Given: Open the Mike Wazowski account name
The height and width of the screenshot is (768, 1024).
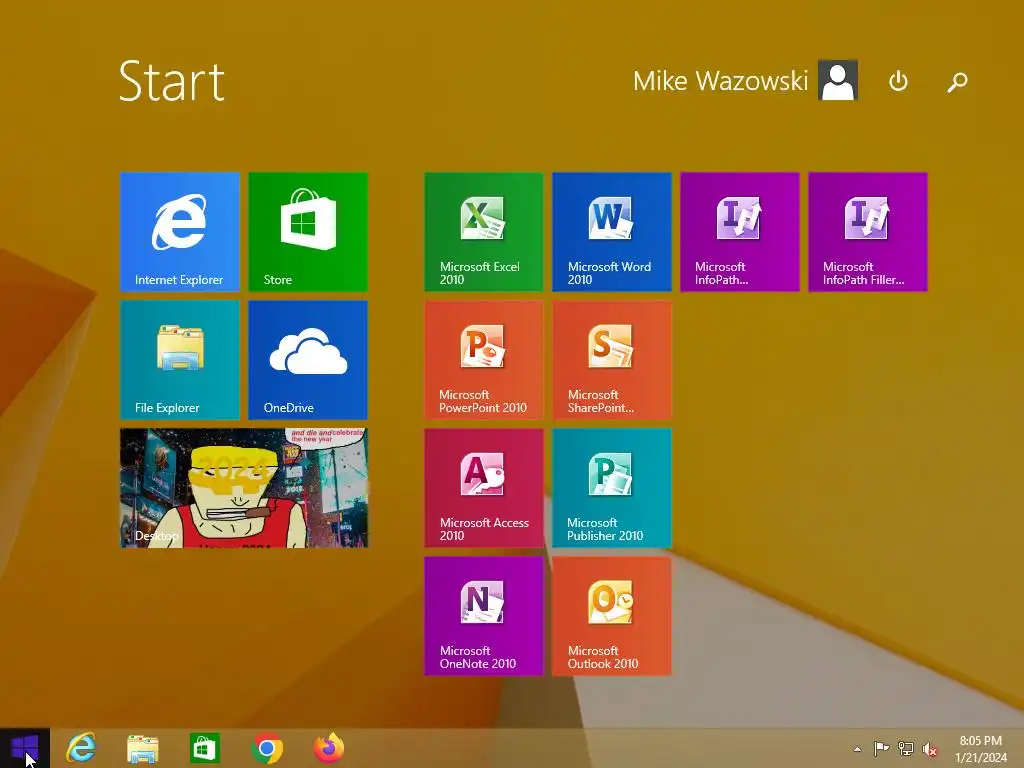Looking at the screenshot, I should [x=720, y=81].
